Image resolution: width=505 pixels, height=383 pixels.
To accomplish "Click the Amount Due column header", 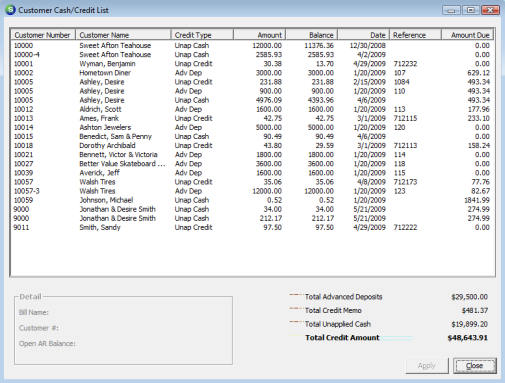I will pos(468,35).
